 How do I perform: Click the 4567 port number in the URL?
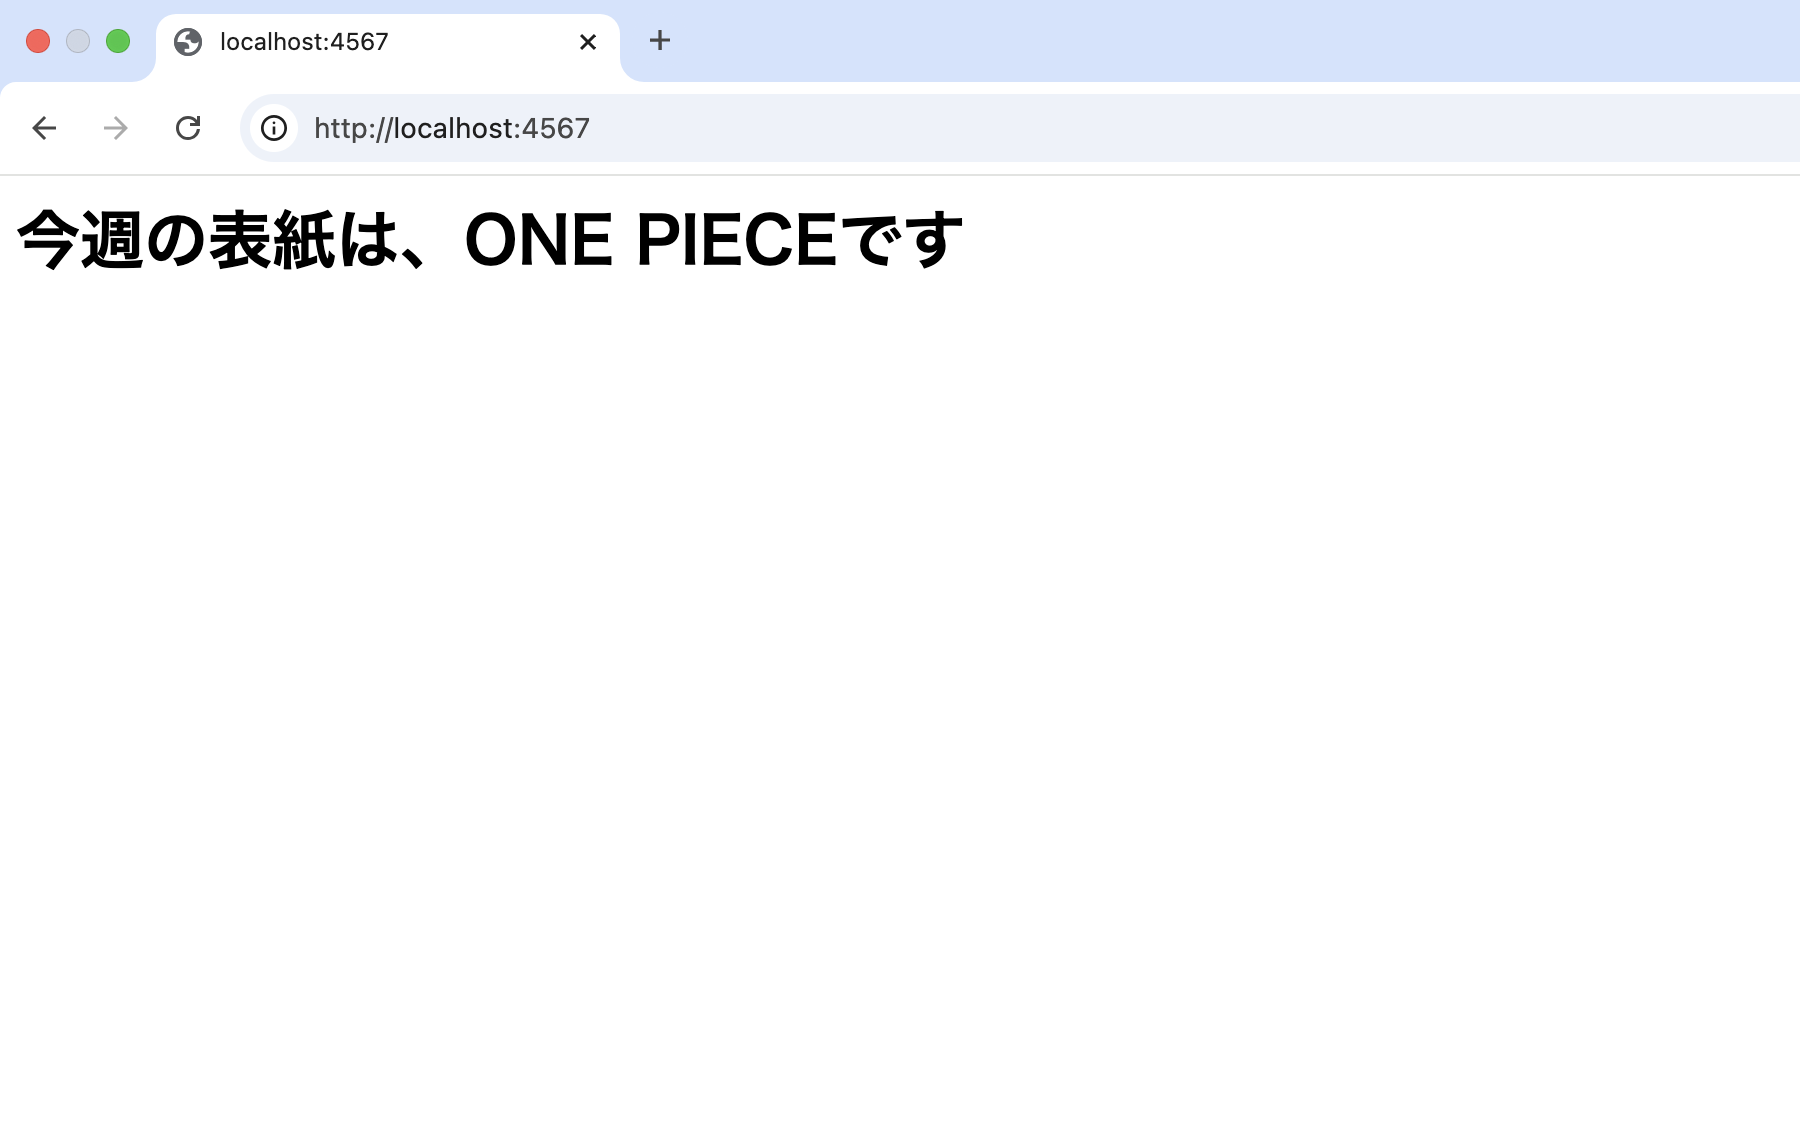point(556,128)
